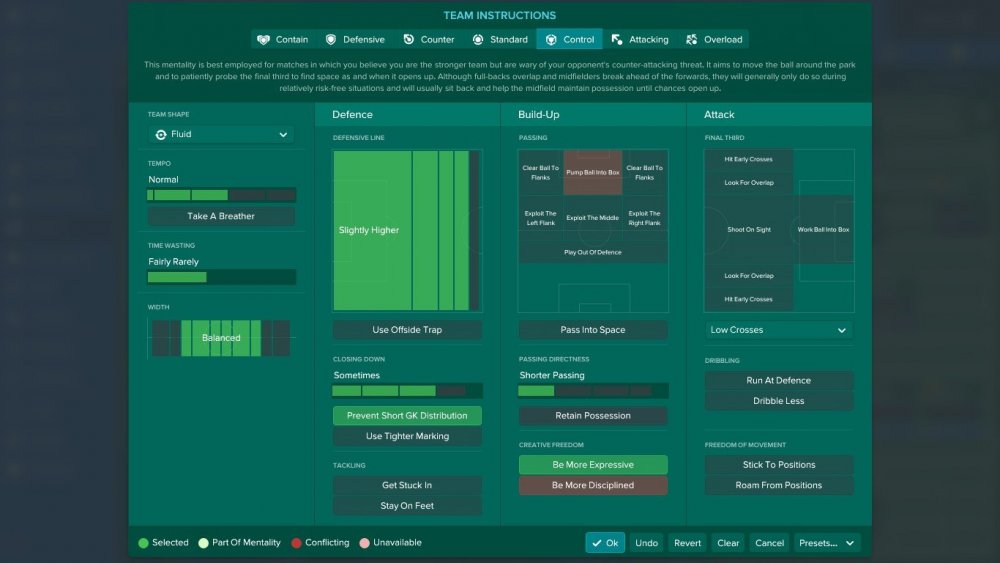The width and height of the screenshot is (1000, 563).
Task: Click the checkmark icon on Ok
Action: 597,543
